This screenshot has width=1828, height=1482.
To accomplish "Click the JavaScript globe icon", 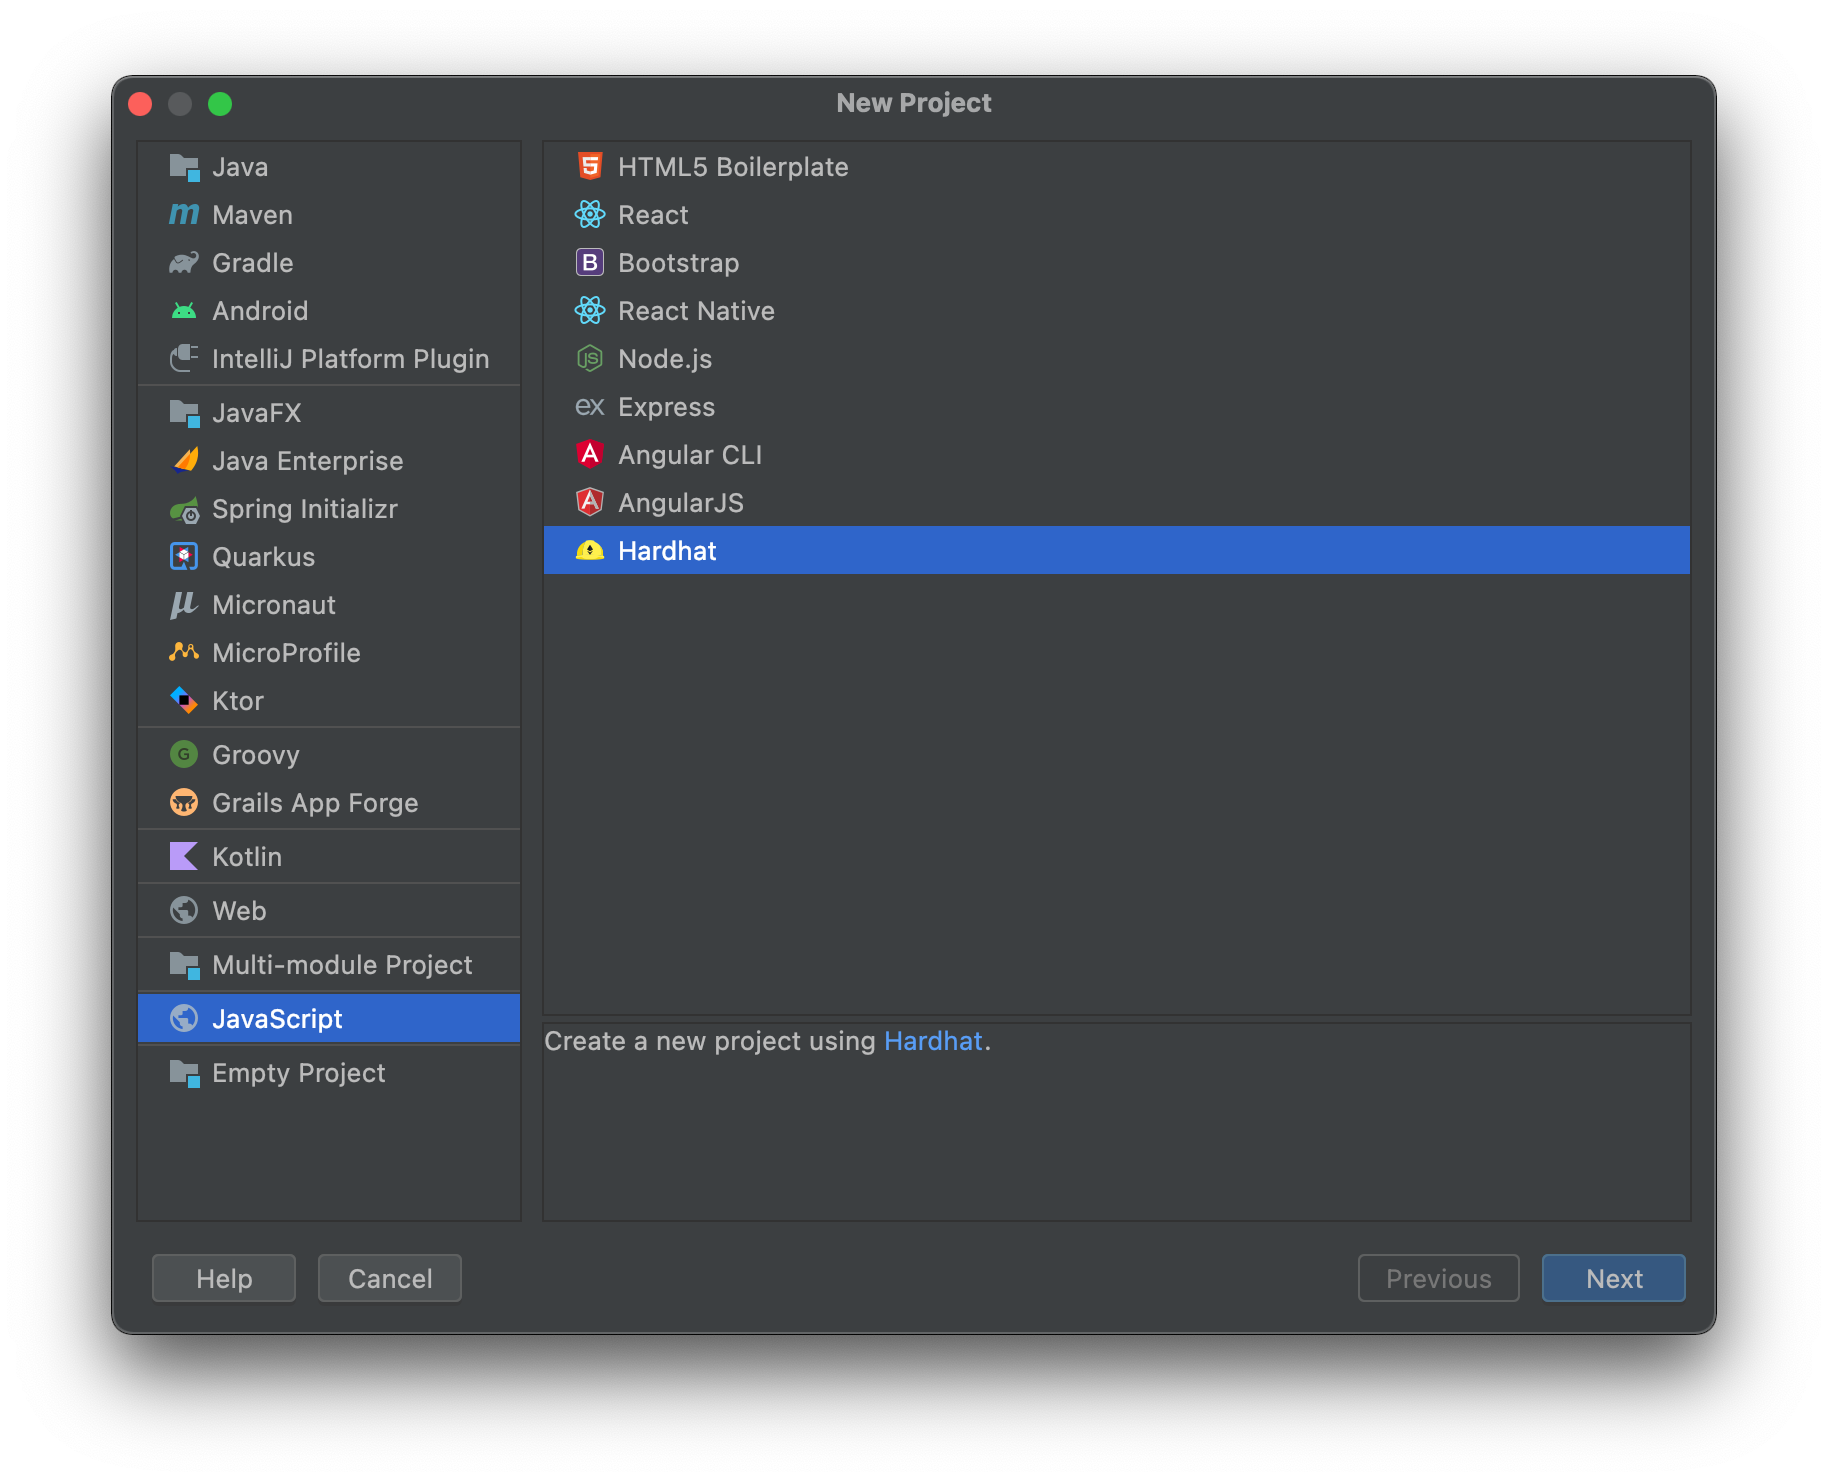I will (x=184, y=1019).
